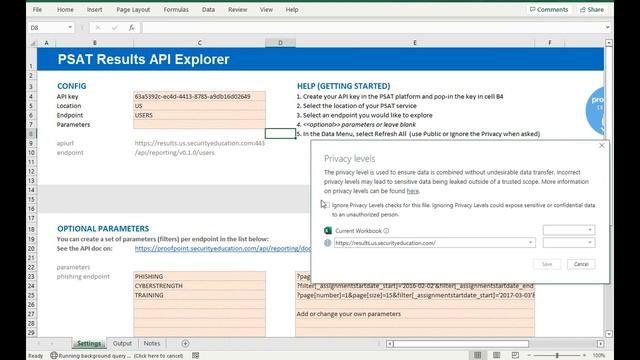
Task: Select the 'Add or change your own parameters' cell
Action: click(x=415, y=314)
